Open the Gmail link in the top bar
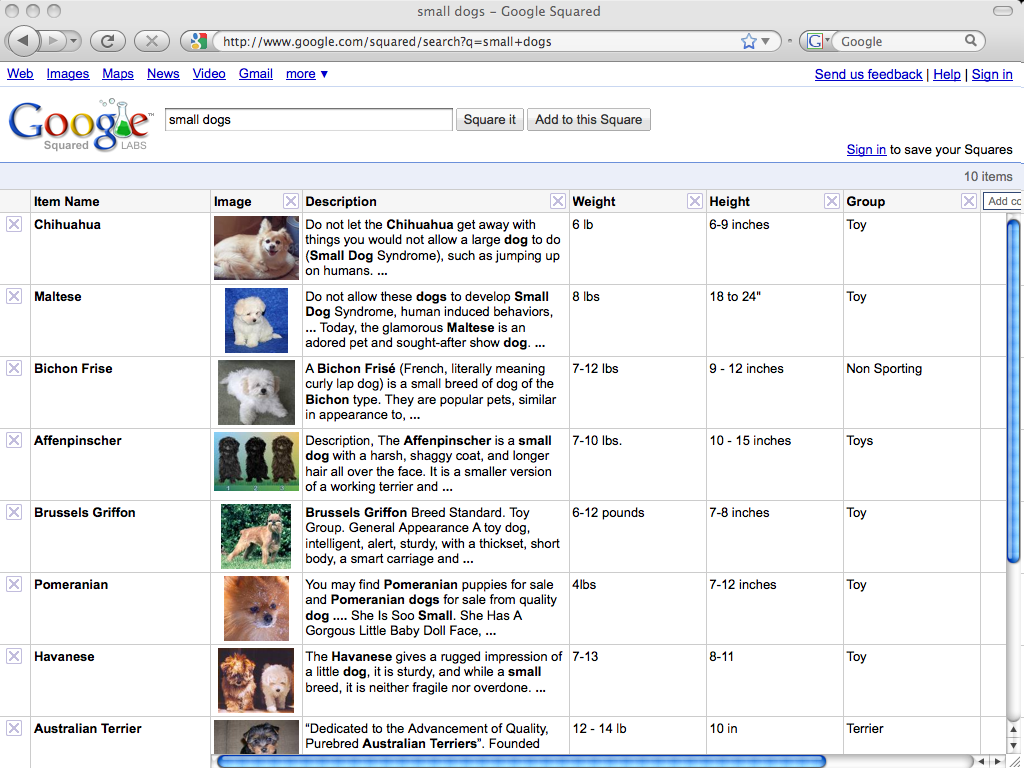Screen dimensions: 1024x768 pos(255,74)
